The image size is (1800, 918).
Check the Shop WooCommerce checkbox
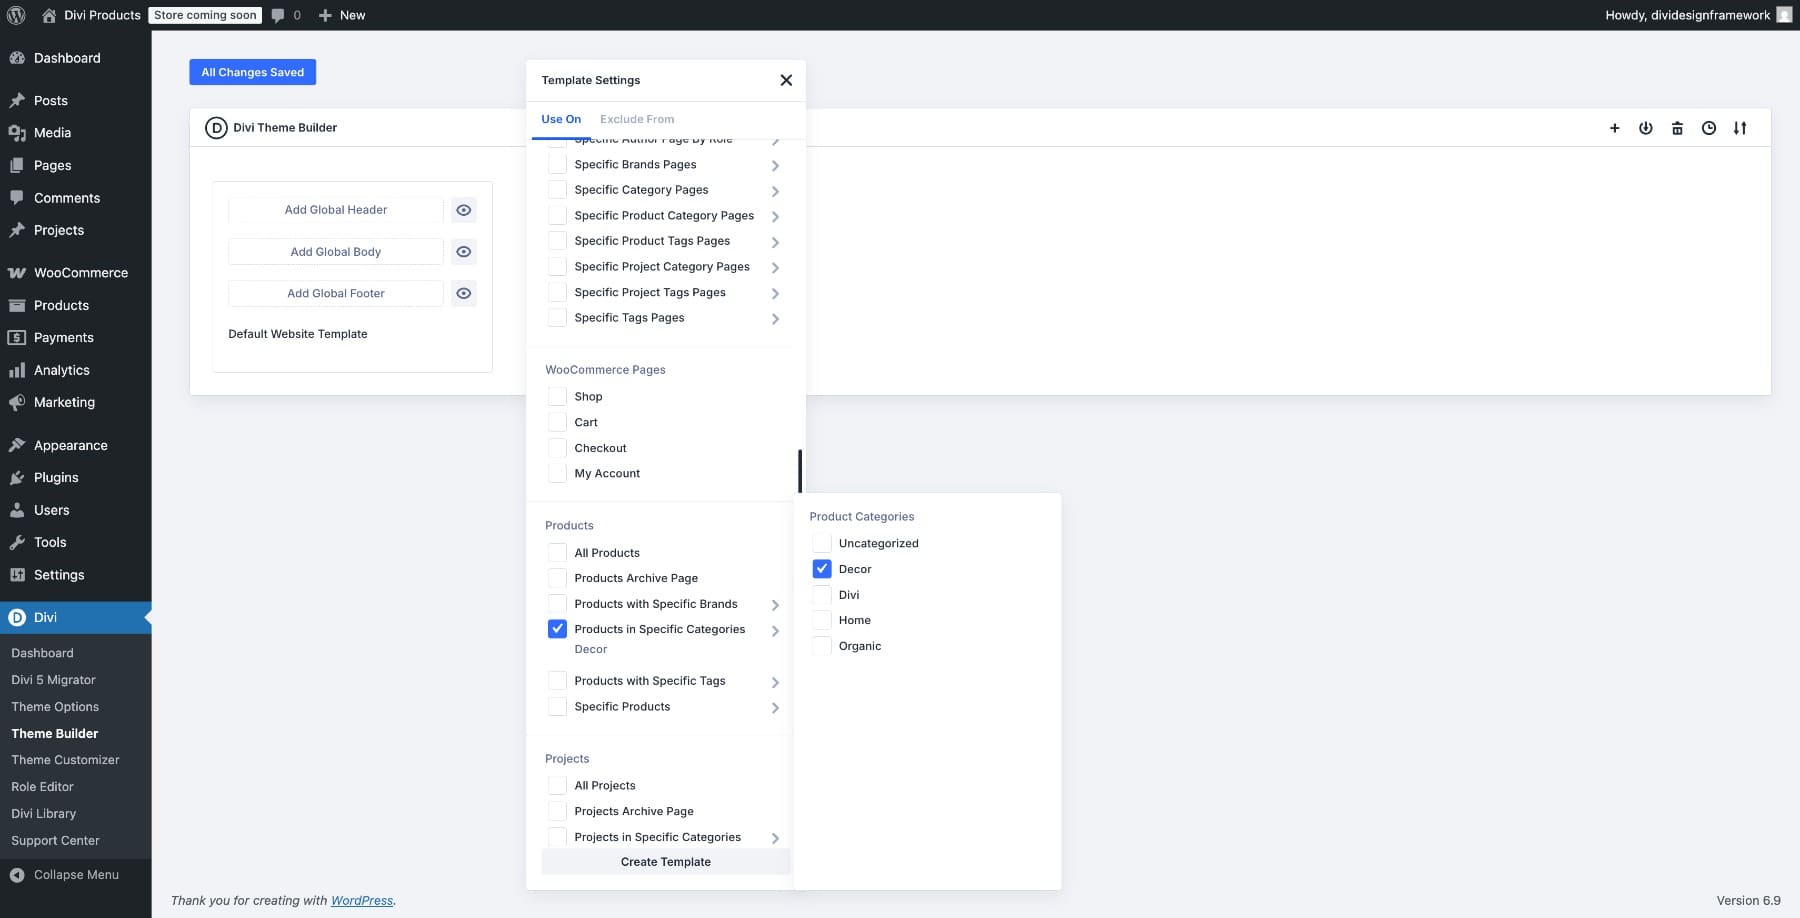coord(557,396)
